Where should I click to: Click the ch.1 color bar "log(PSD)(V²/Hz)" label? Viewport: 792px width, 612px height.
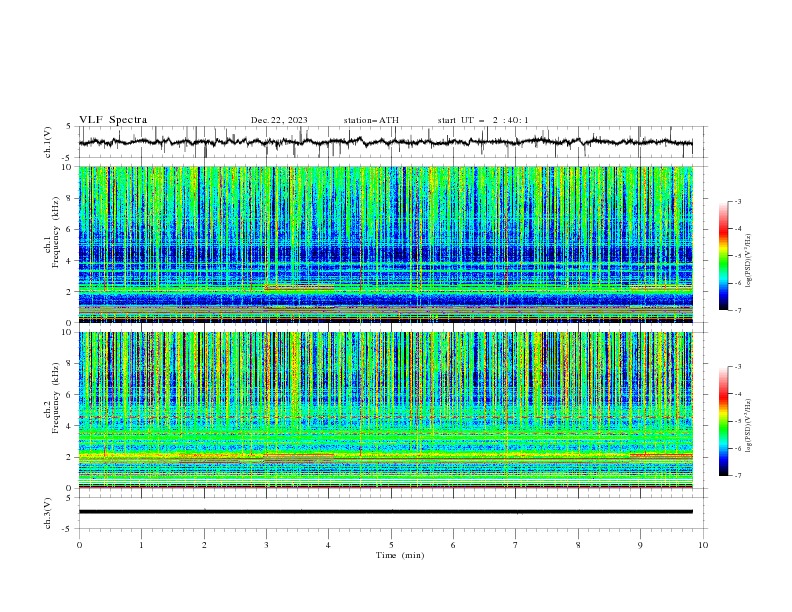pyautogui.click(x=748, y=261)
